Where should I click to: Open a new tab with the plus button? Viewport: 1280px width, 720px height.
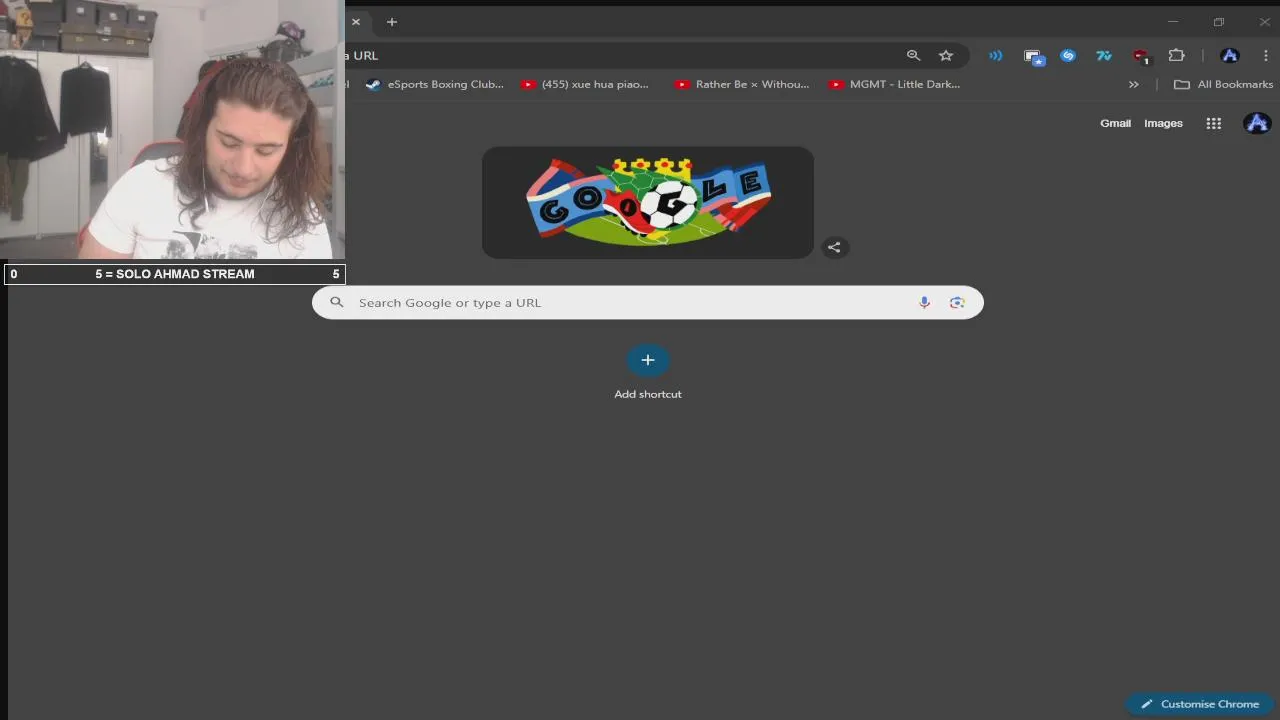click(x=392, y=22)
